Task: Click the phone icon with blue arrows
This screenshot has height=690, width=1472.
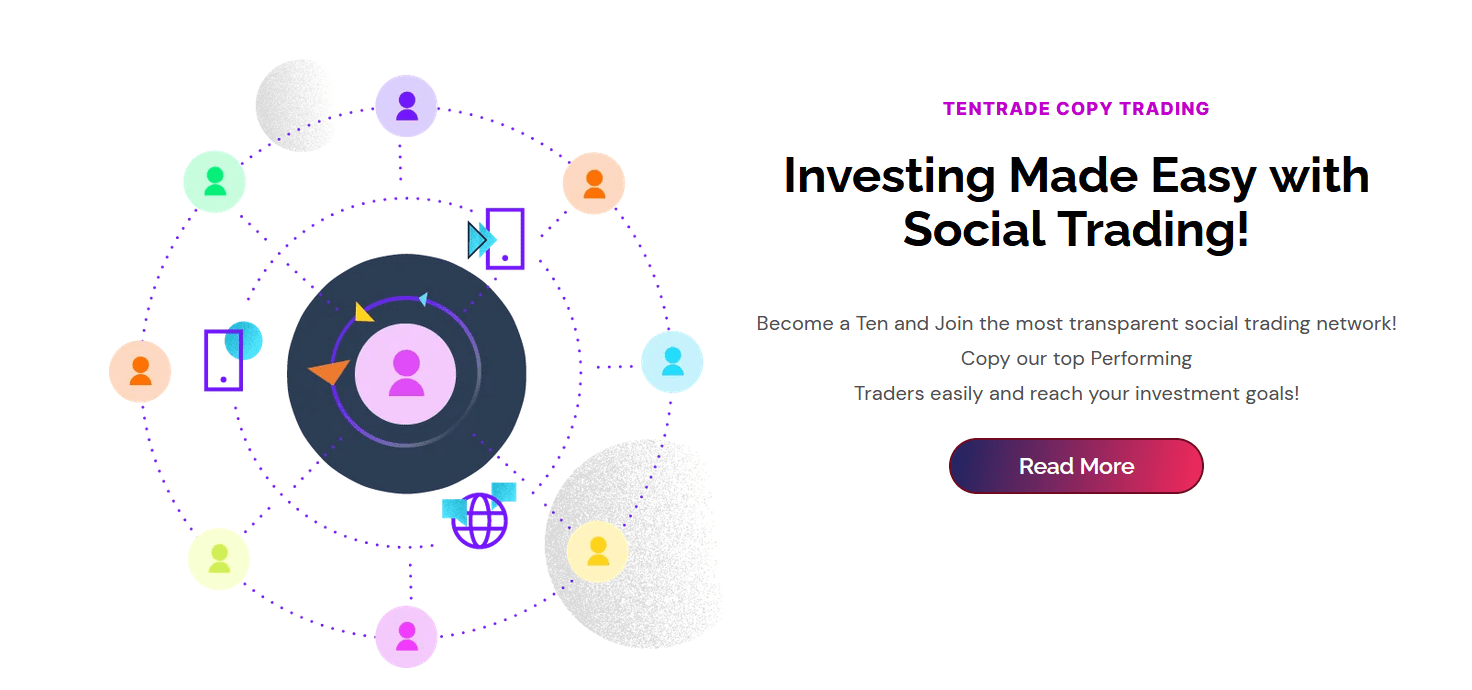Action: [x=496, y=239]
